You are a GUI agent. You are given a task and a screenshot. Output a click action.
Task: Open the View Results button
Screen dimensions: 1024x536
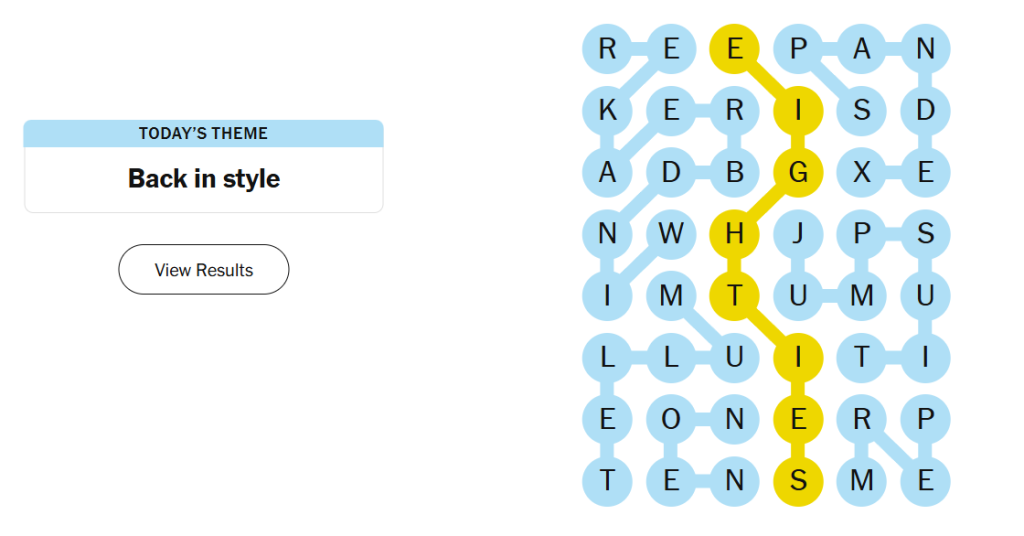204,270
